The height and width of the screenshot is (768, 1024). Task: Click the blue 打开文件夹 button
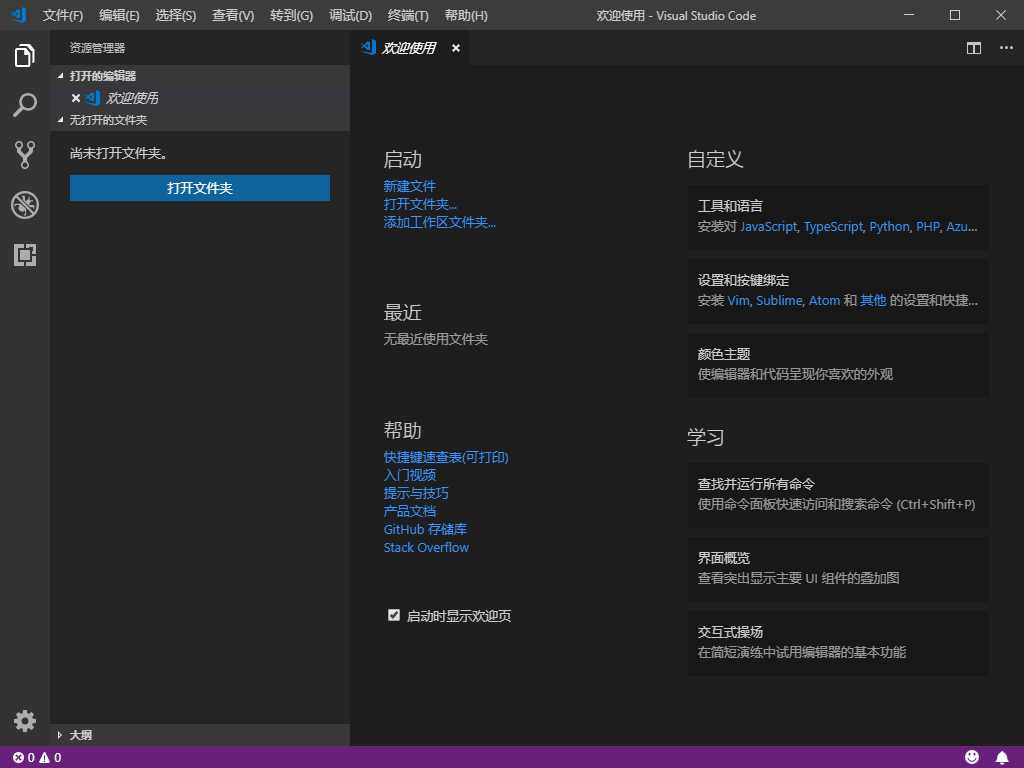(x=200, y=188)
